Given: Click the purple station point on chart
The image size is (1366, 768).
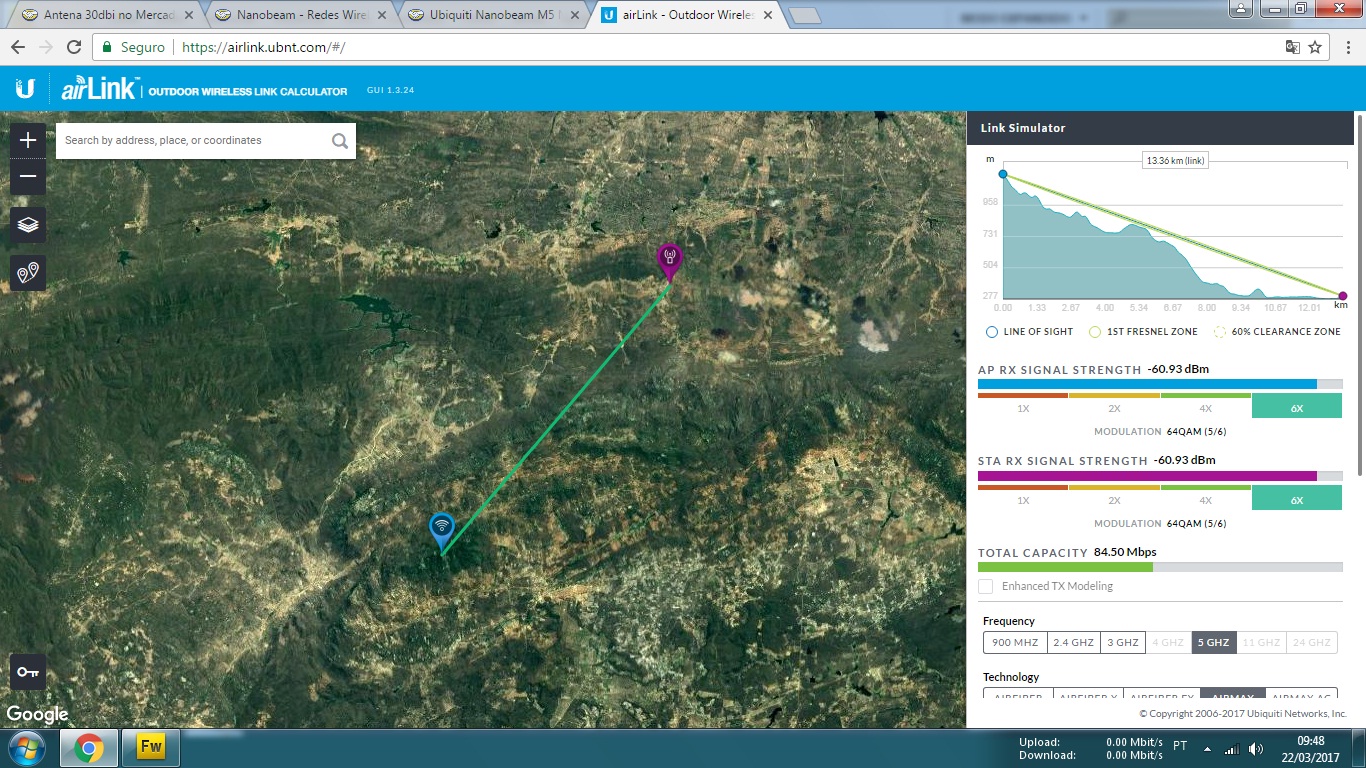Looking at the screenshot, I should pos(1343,296).
